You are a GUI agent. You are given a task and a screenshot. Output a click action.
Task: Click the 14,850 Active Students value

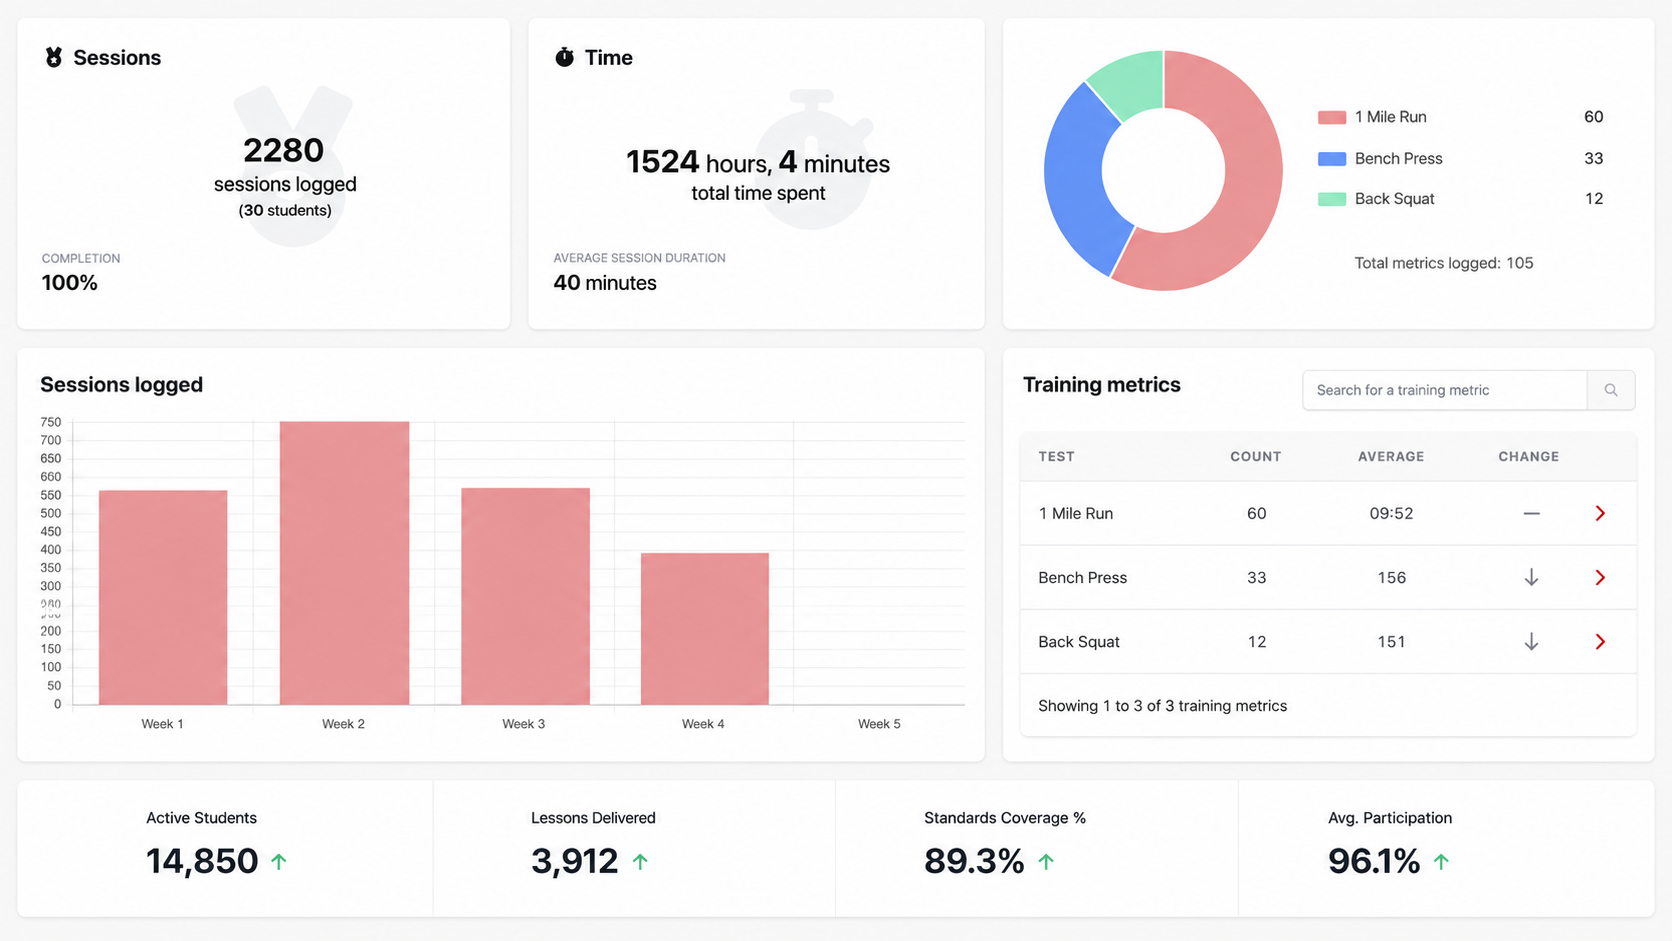coord(202,861)
